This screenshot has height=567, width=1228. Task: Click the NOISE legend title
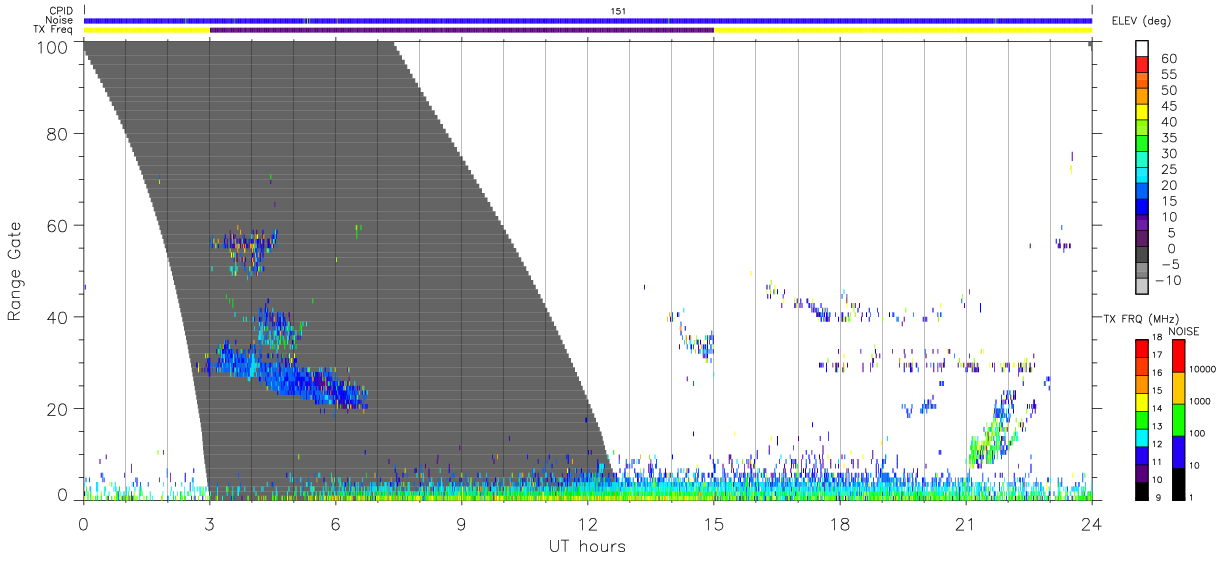[x=1183, y=330]
